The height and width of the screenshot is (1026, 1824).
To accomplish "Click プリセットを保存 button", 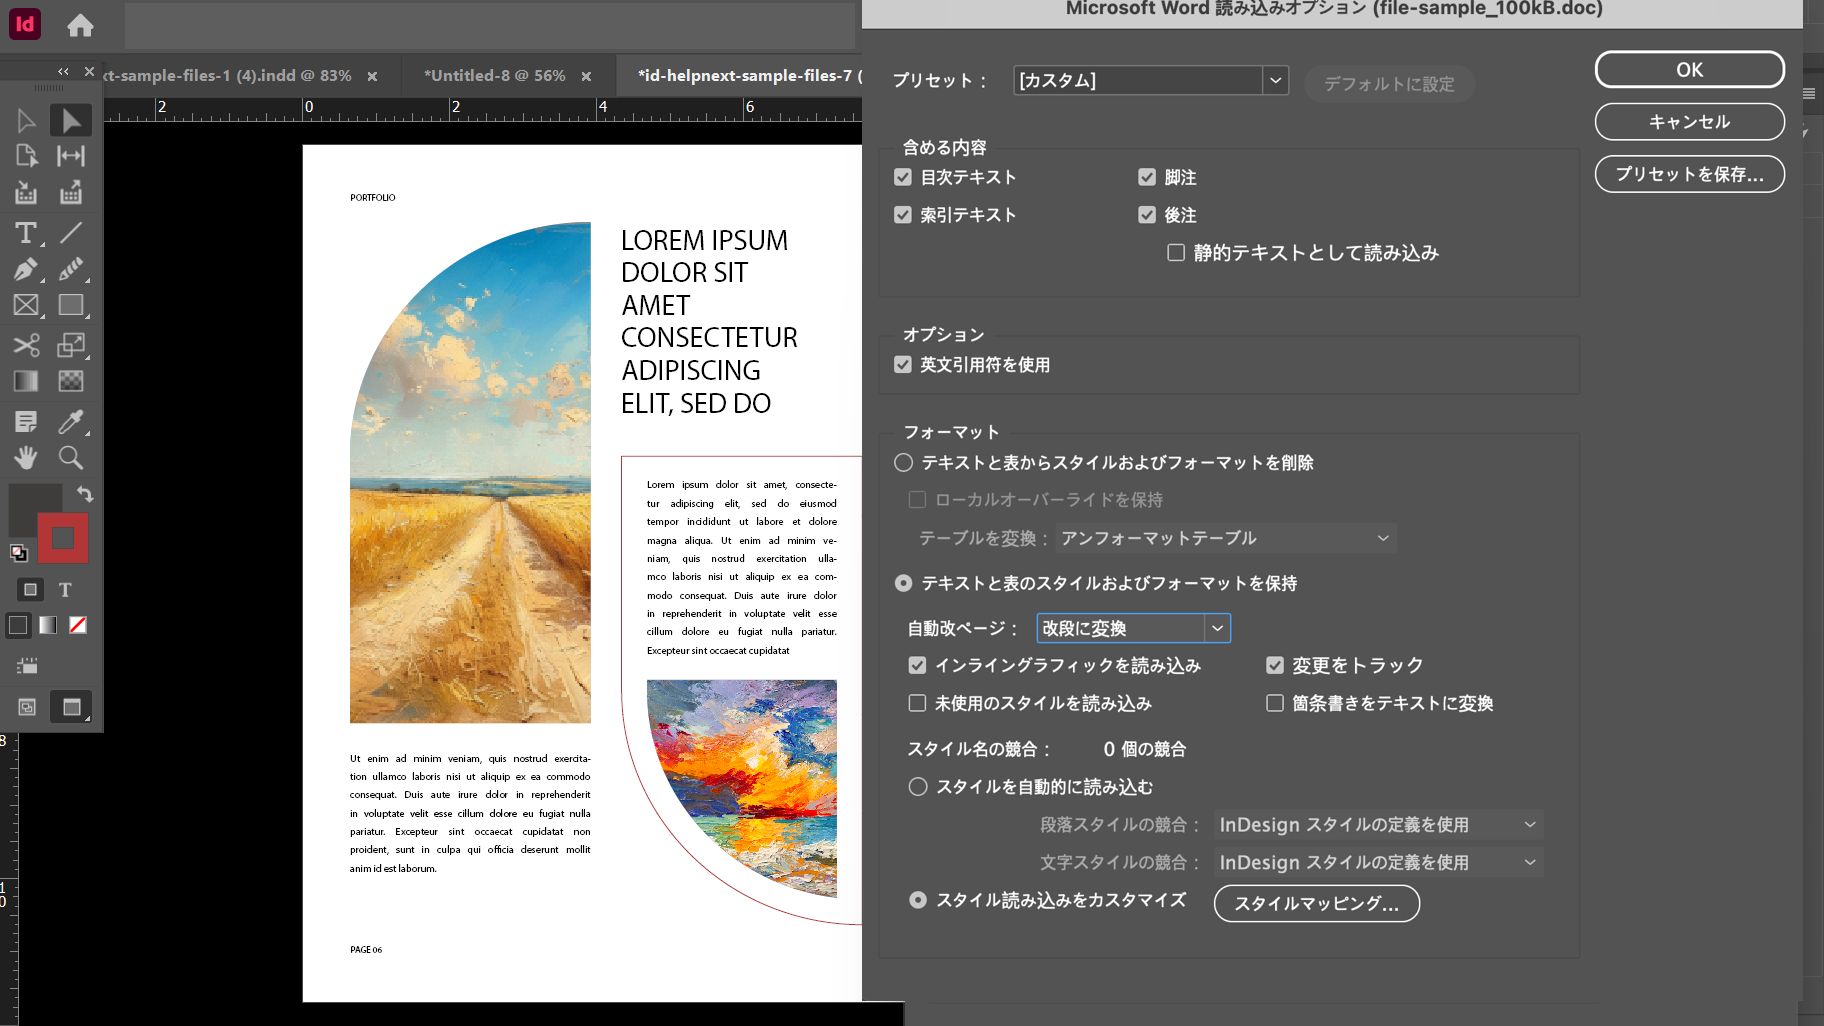I will (1689, 174).
